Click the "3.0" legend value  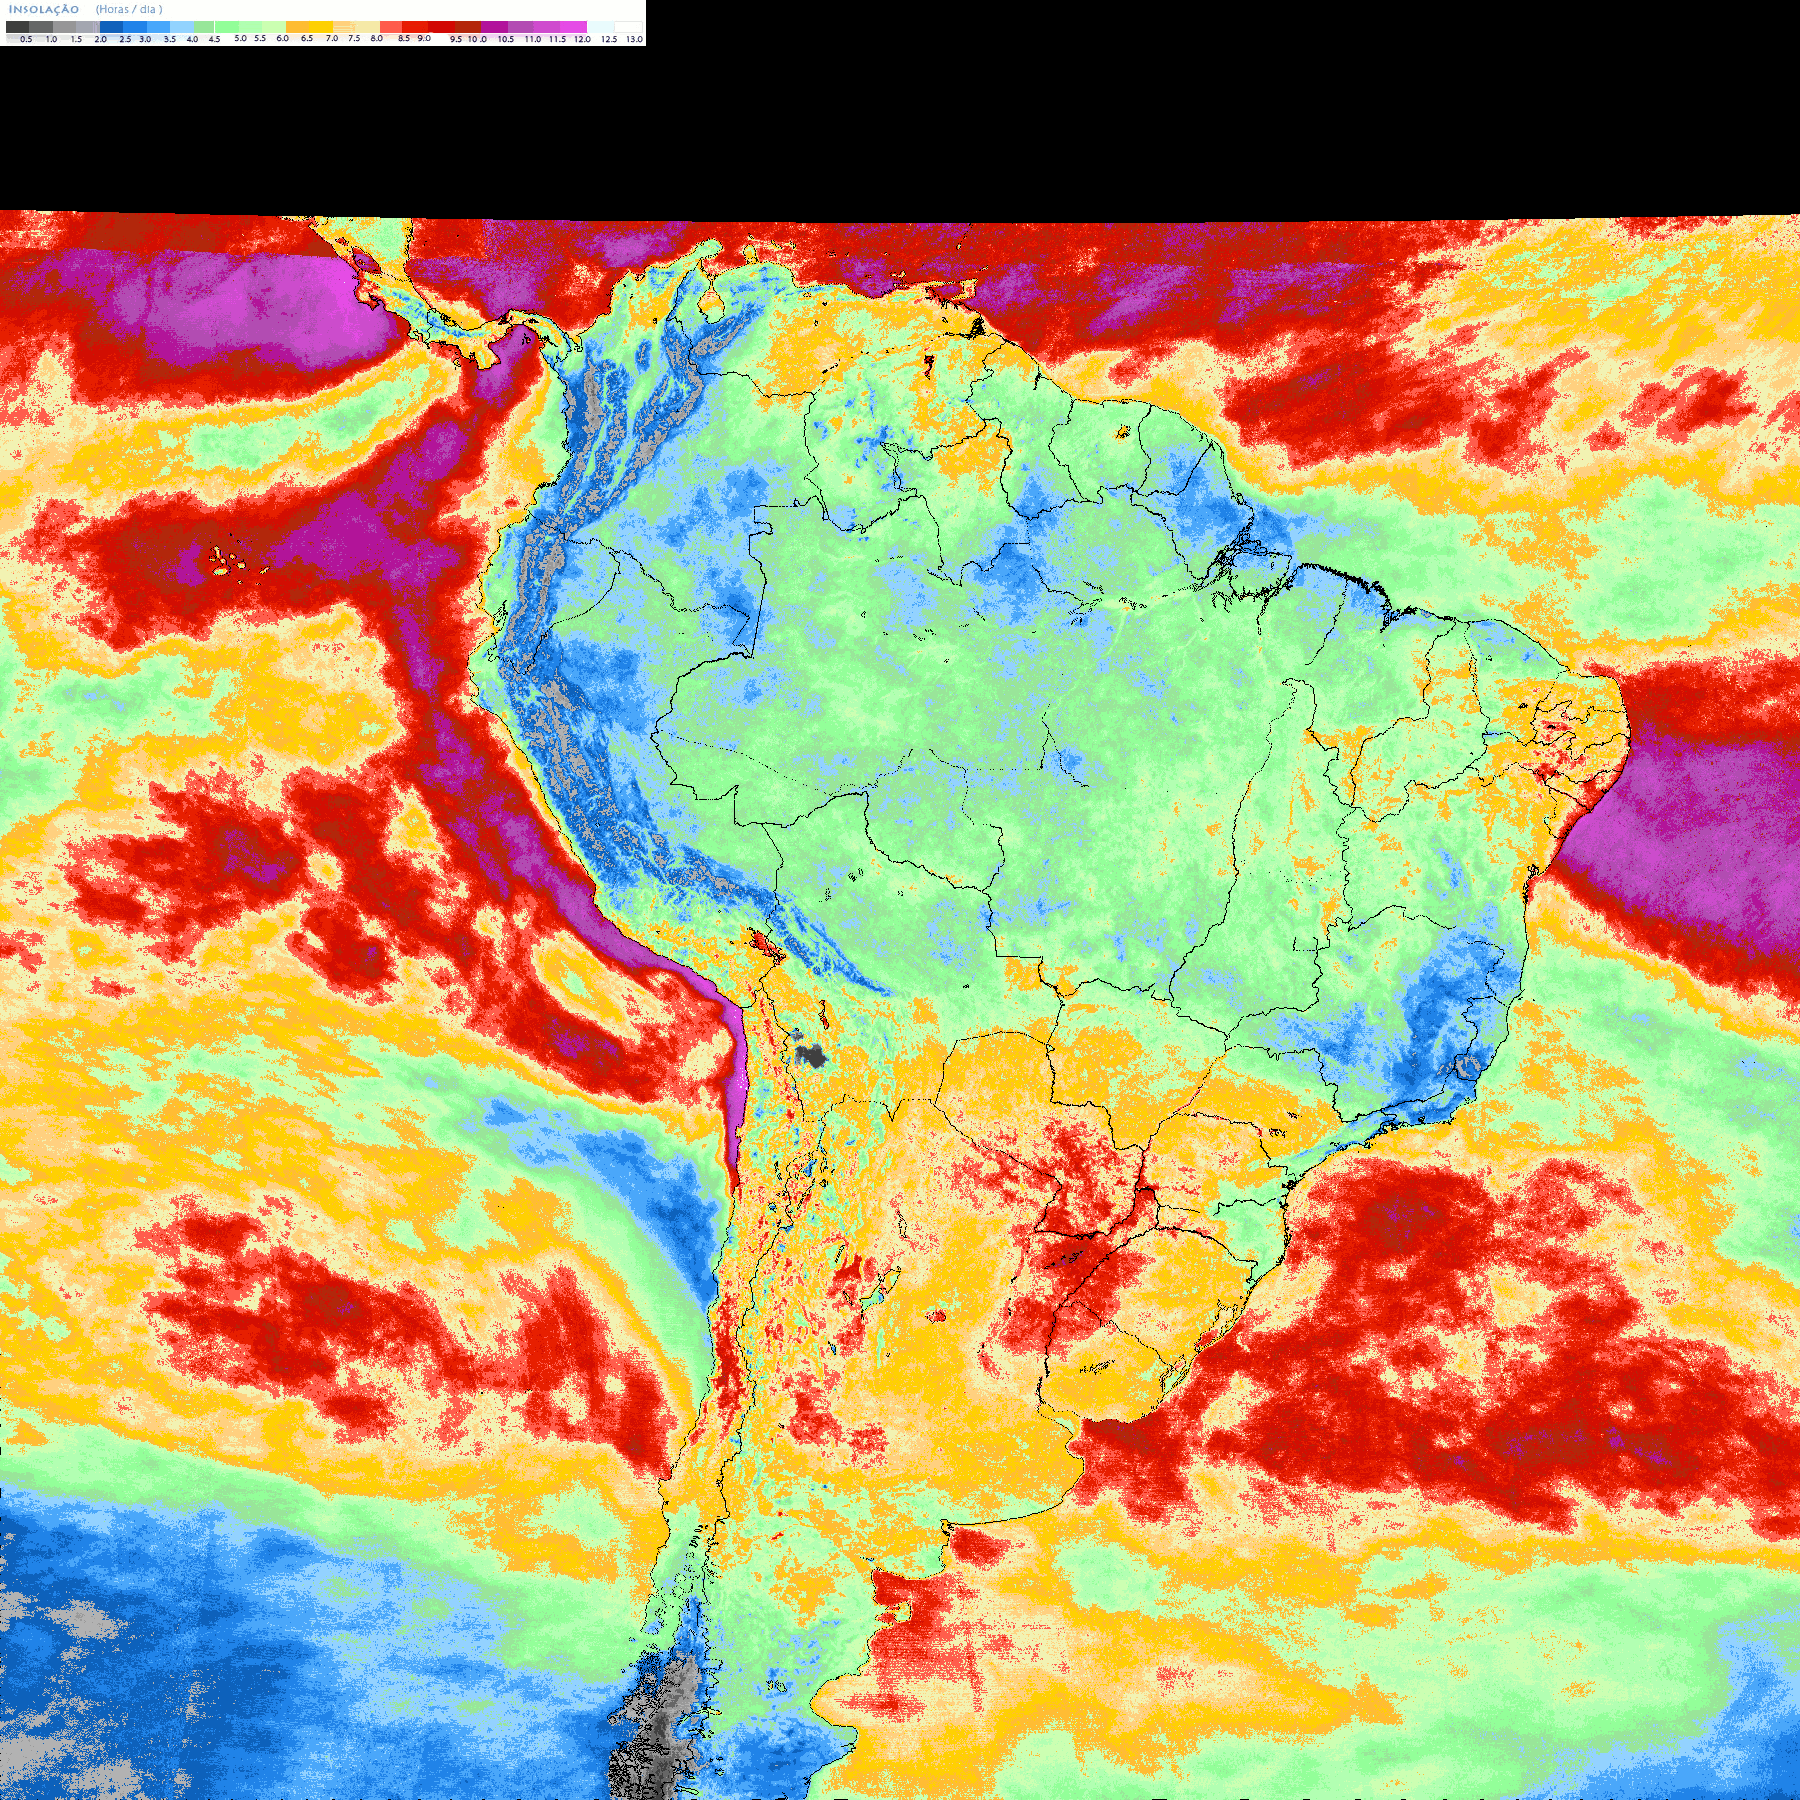point(145,39)
